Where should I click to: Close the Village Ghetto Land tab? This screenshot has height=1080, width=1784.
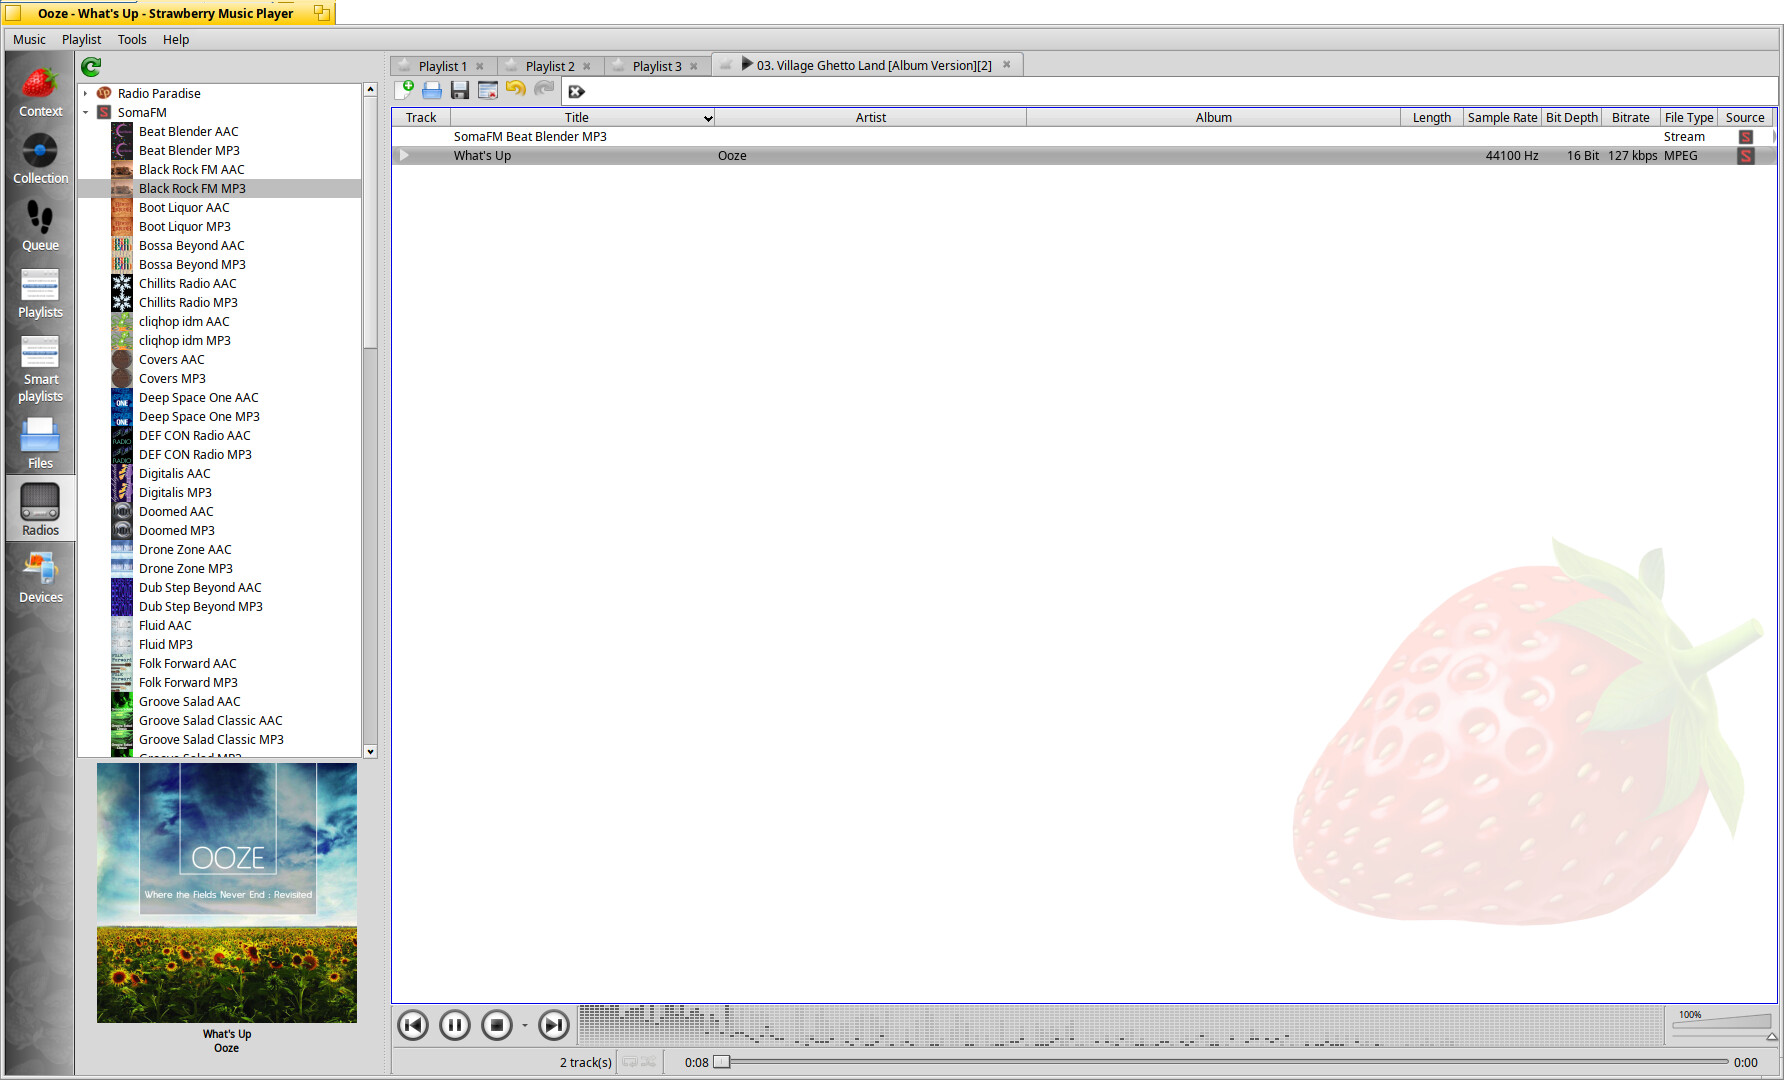coord(1007,65)
